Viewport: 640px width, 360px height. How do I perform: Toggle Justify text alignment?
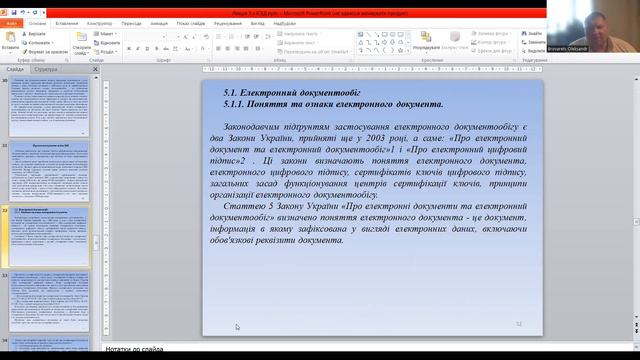click(246, 49)
